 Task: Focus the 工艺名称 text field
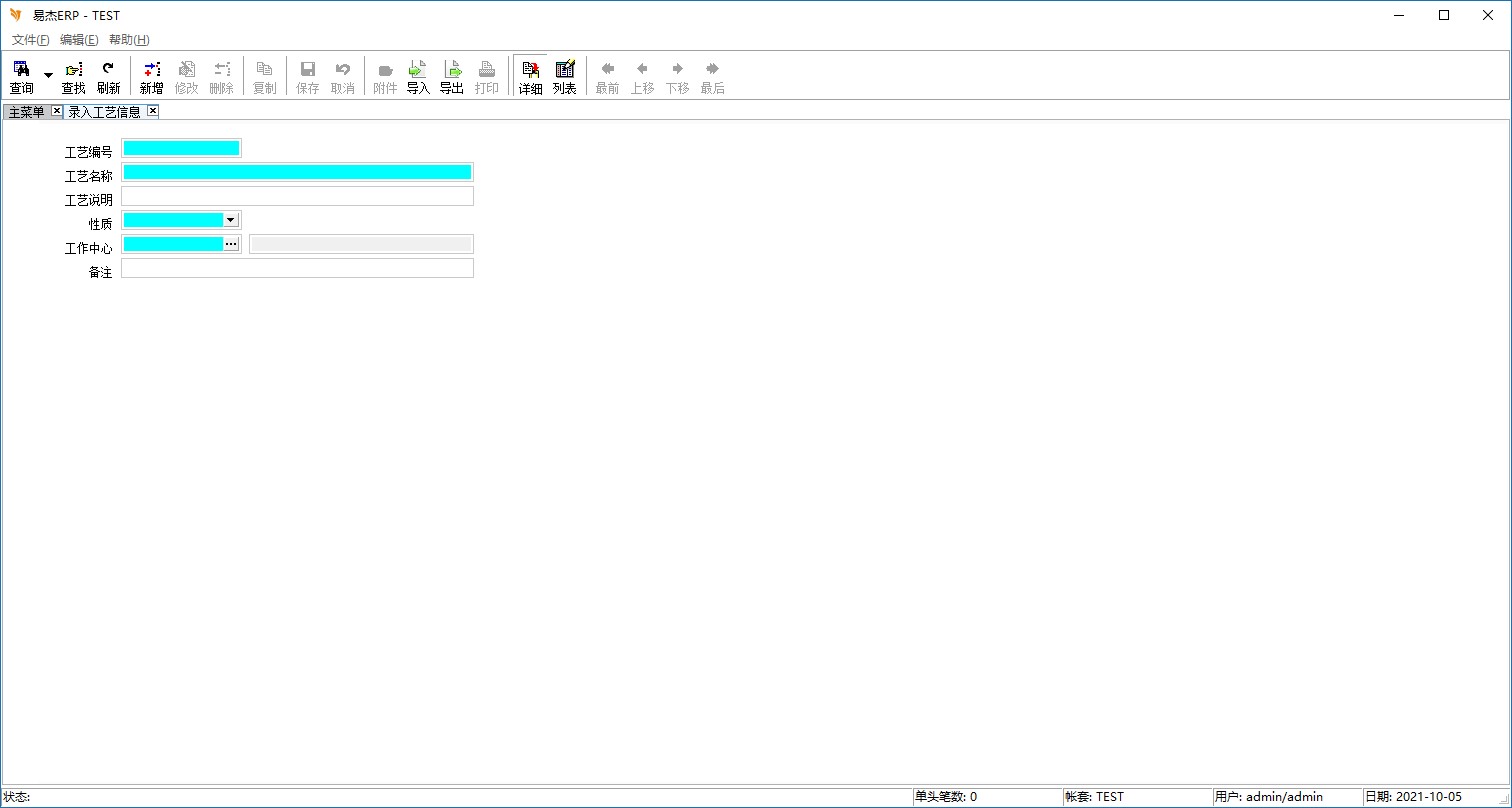(297, 172)
